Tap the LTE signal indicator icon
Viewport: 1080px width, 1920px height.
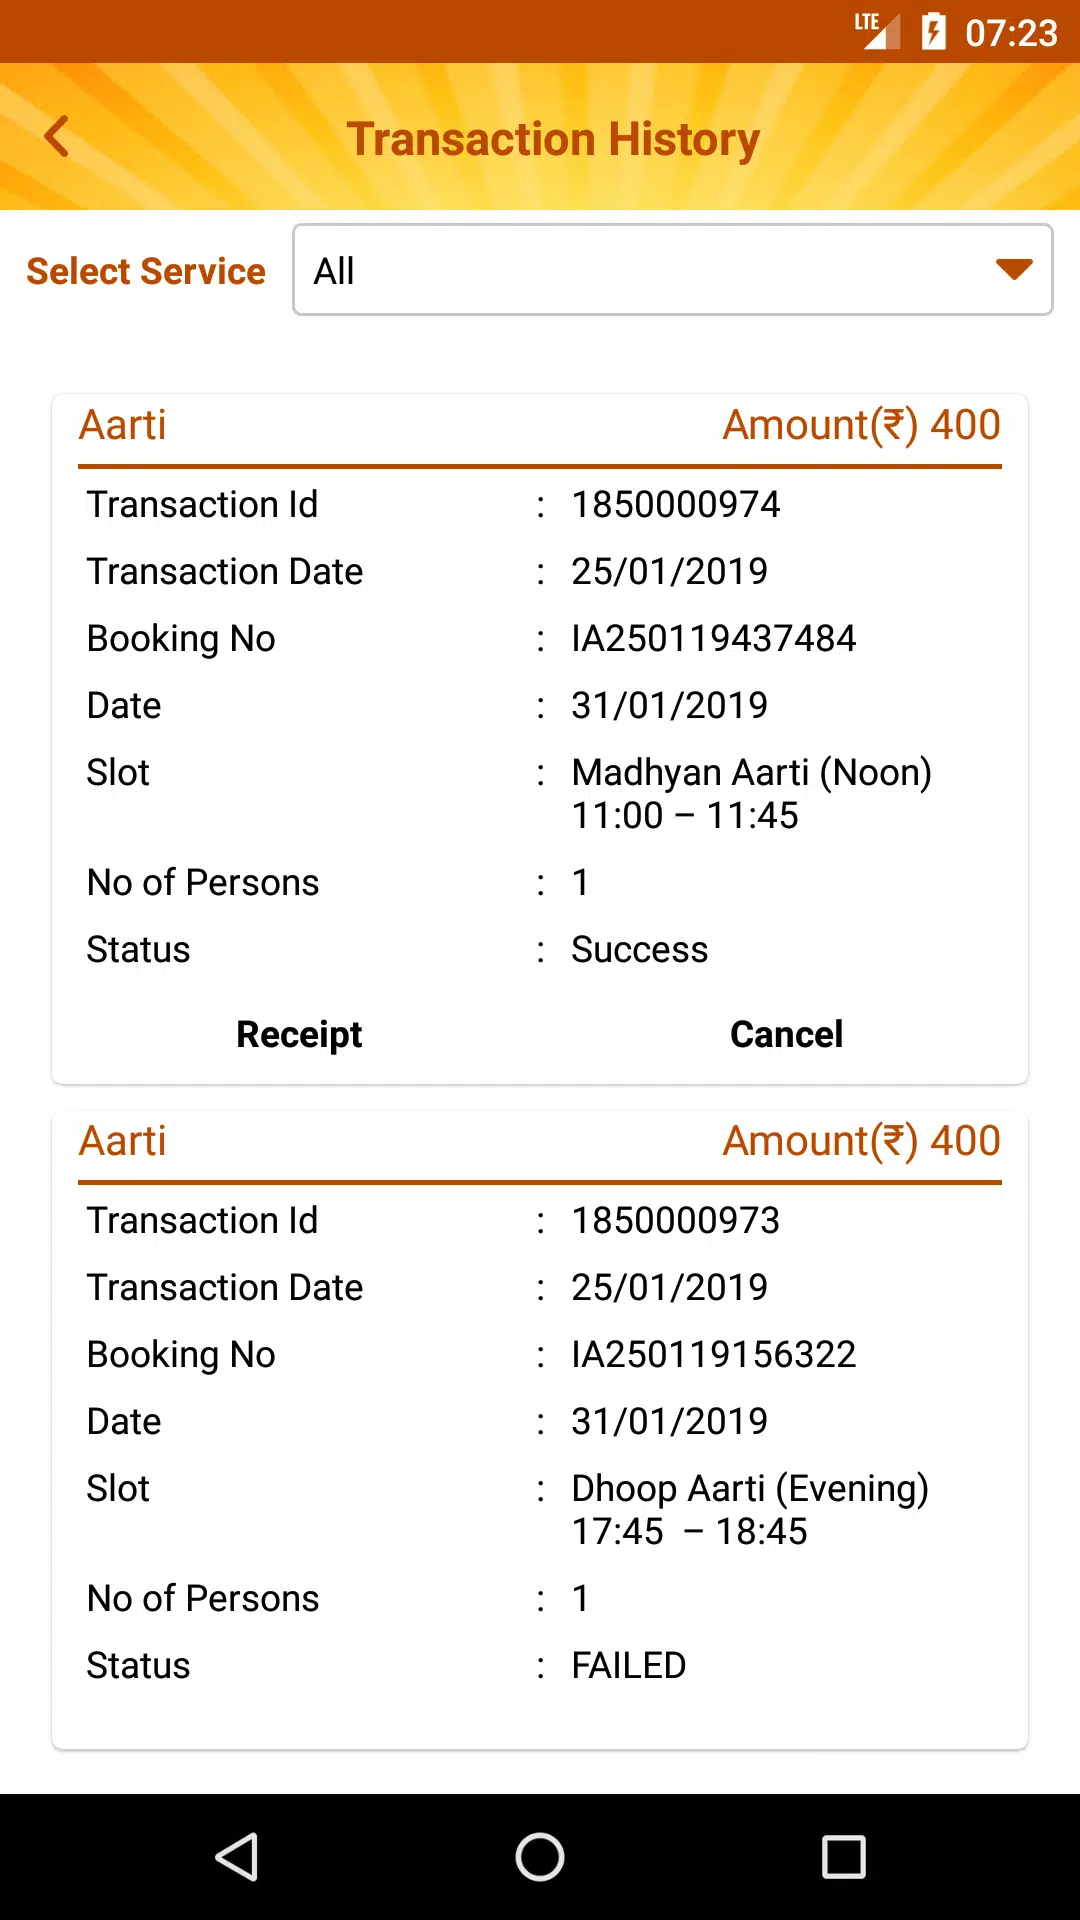pos(877,31)
